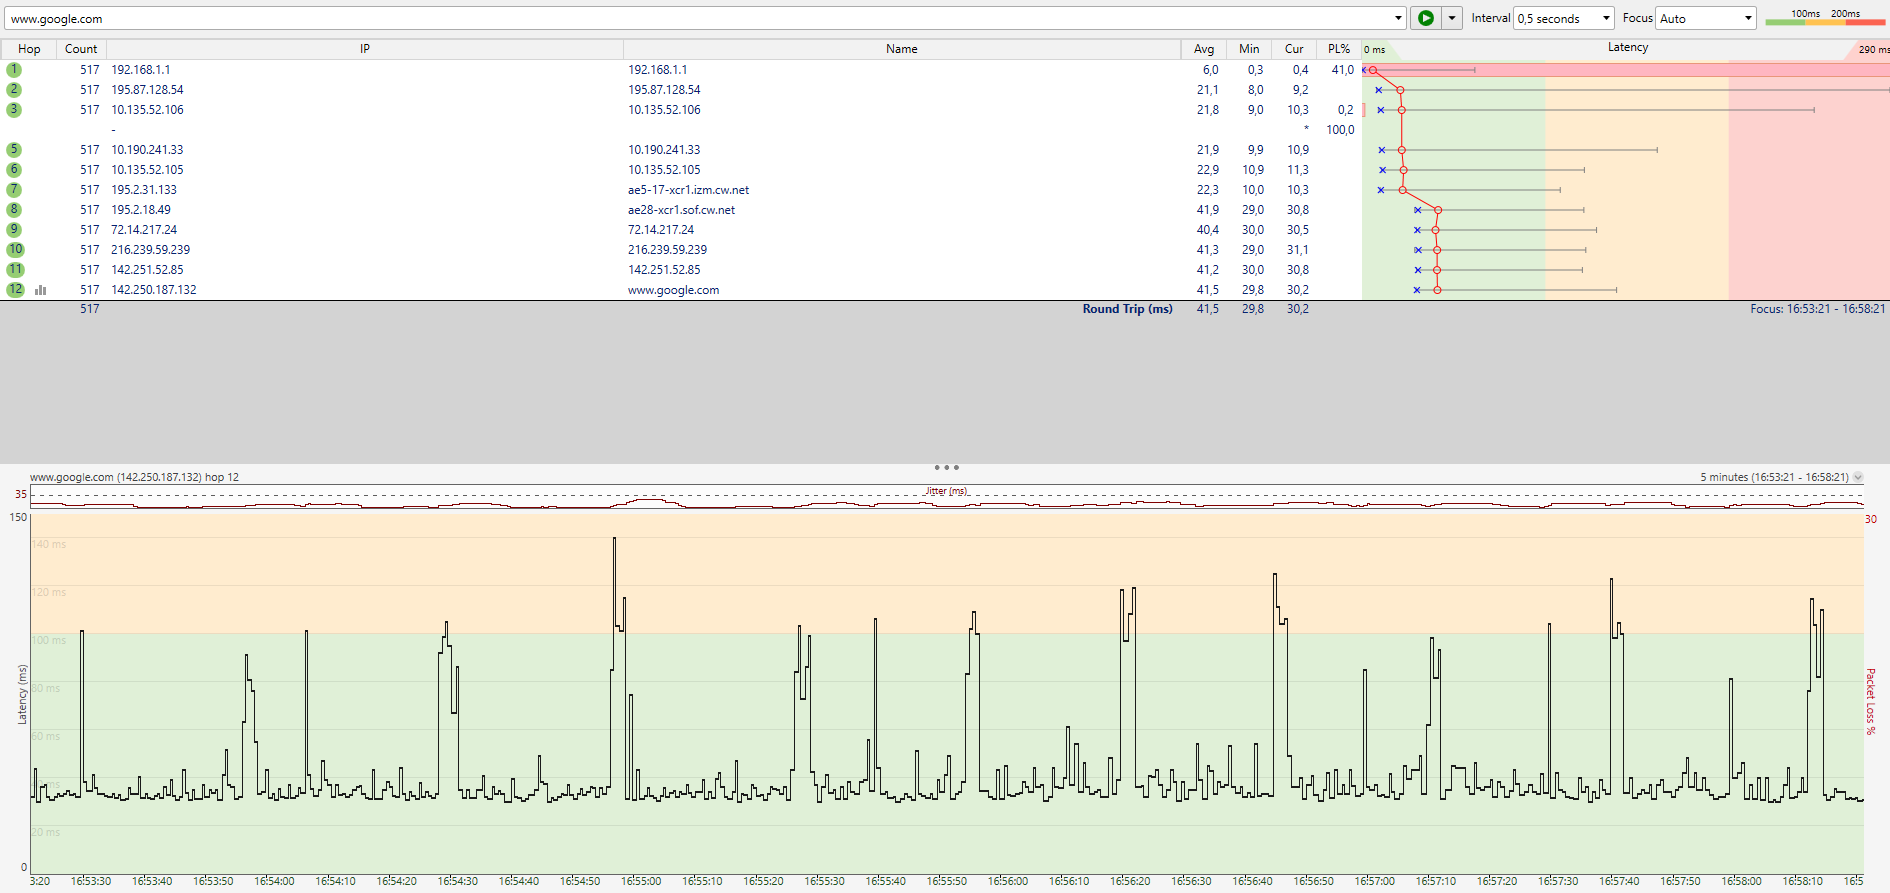This screenshot has height=893, width=1890.
Task: Click the hop 10 green circle icon
Action: point(15,250)
